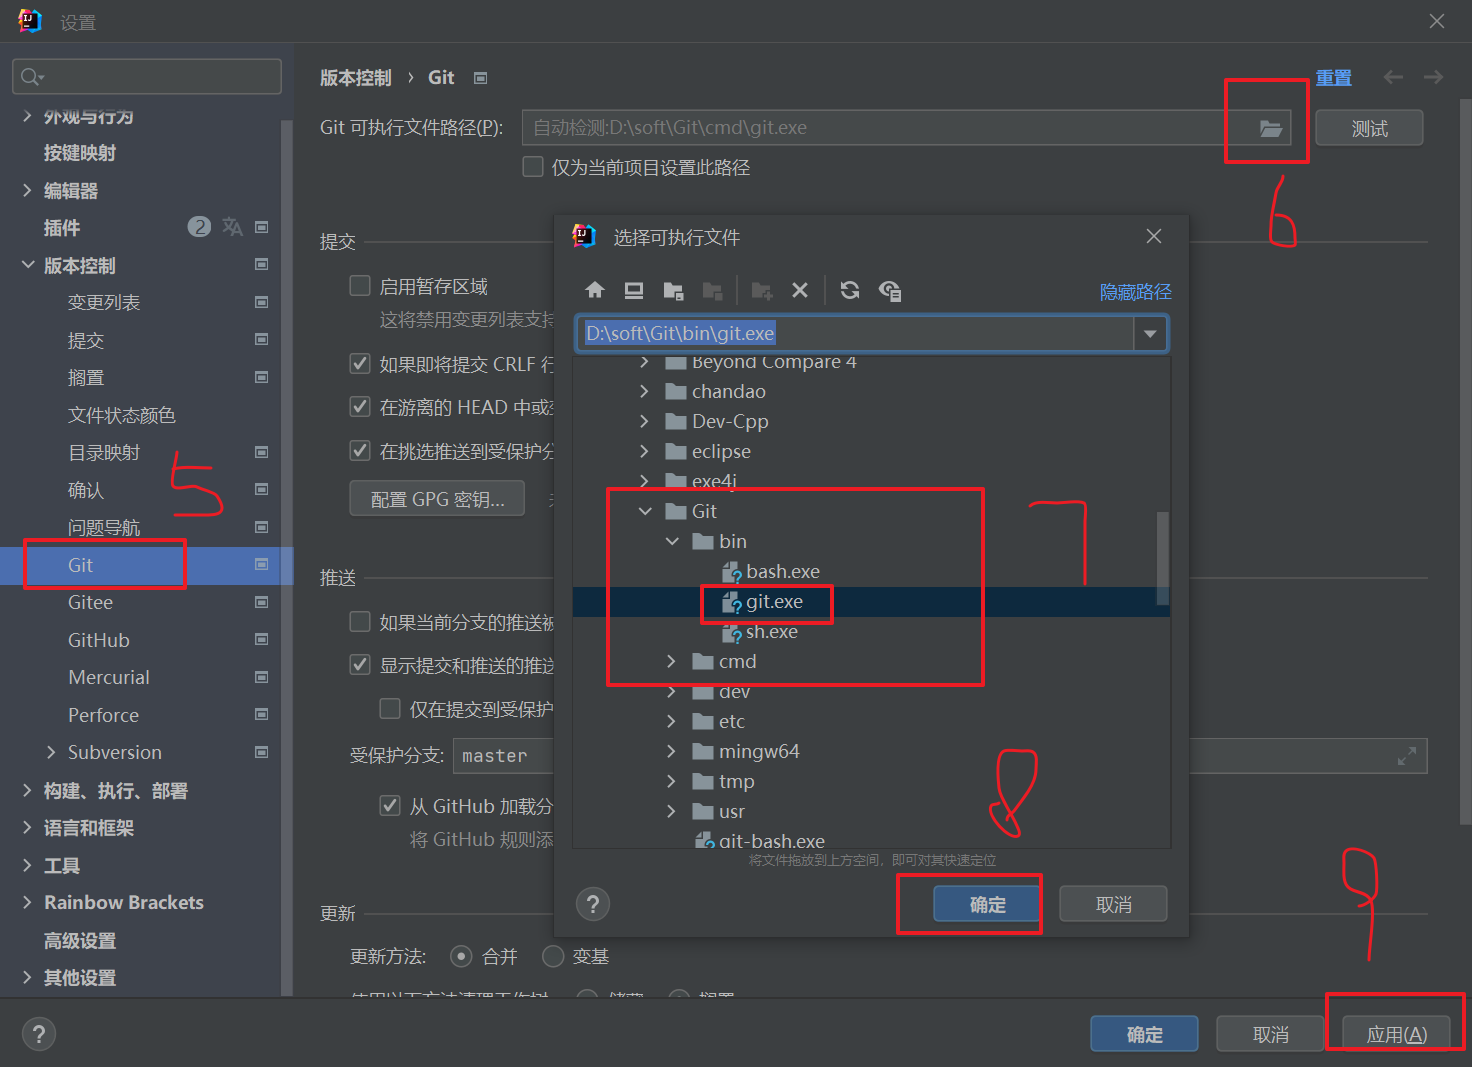Expand the cmd folder in file tree

(x=672, y=661)
